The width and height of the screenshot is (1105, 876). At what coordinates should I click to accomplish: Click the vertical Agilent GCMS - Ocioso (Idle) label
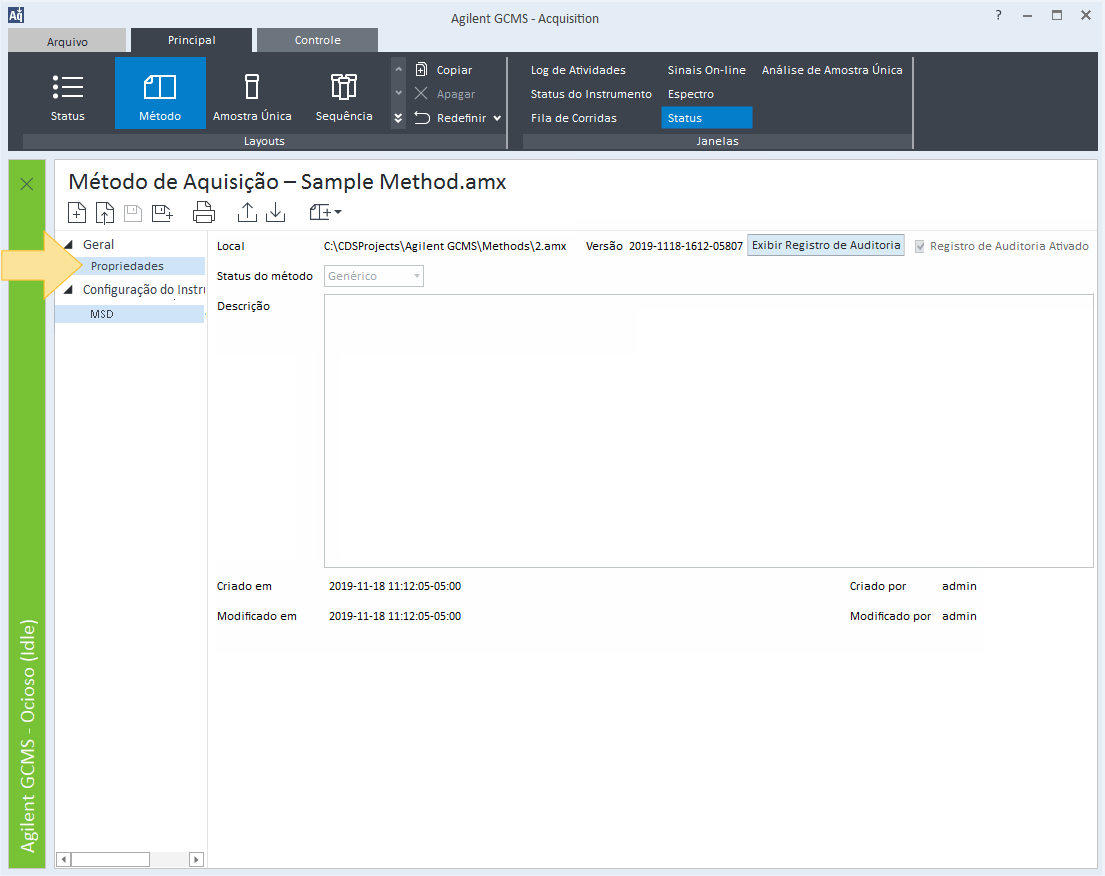[27, 736]
